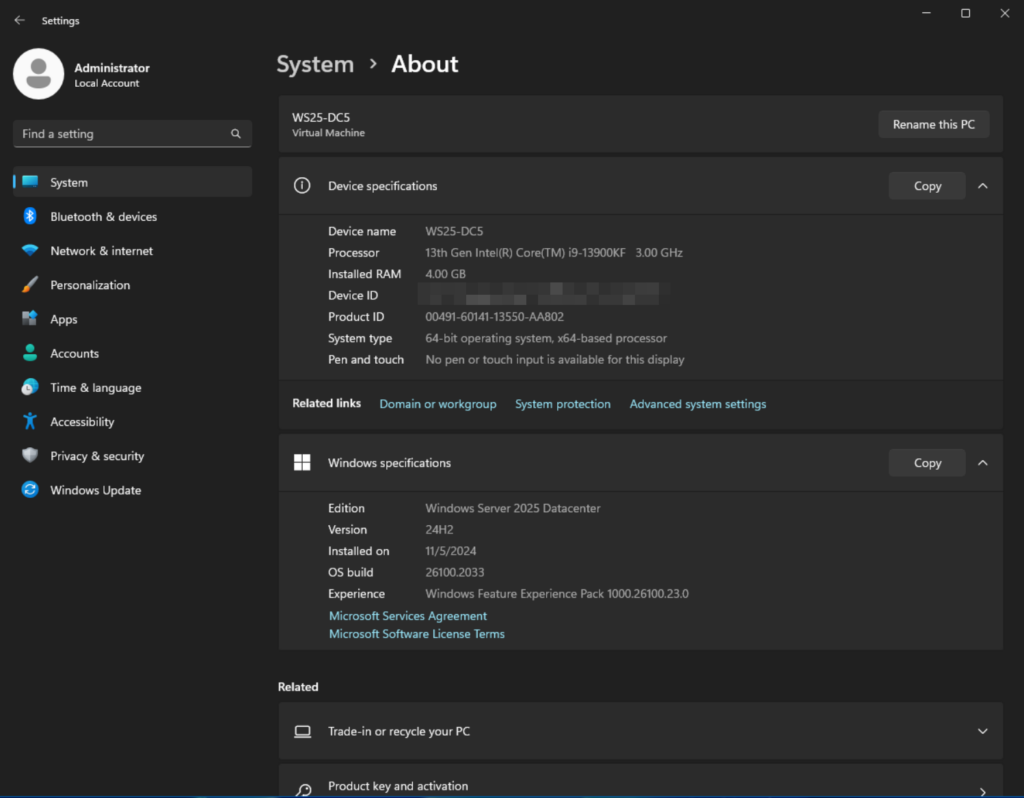Viewport: 1024px width, 798px height.
Task: Click the Installed on date 11/5/2024
Action: (x=451, y=551)
